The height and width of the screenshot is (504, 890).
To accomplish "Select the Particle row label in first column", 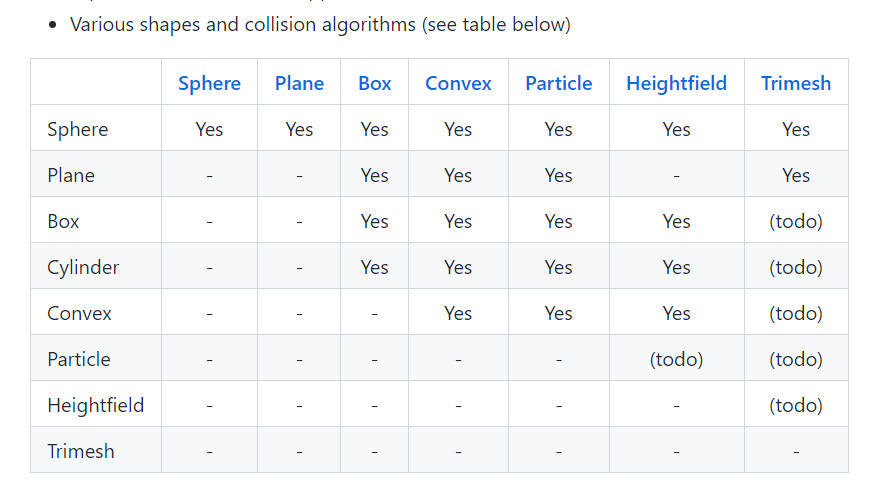I will point(79,359).
